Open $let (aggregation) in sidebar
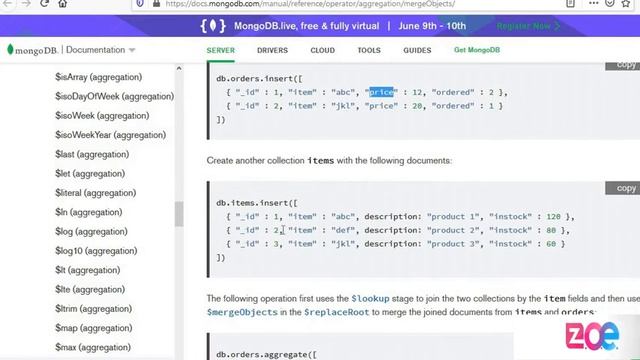The height and width of the screenshot is (360, 640). click(x=90, y=173)
